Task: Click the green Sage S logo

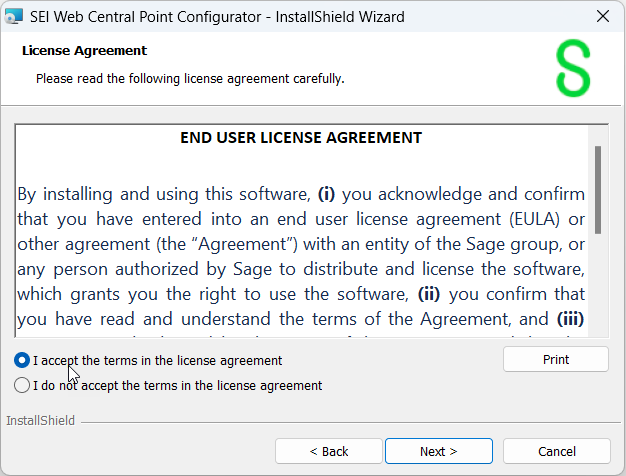Action: coord(573,68)
